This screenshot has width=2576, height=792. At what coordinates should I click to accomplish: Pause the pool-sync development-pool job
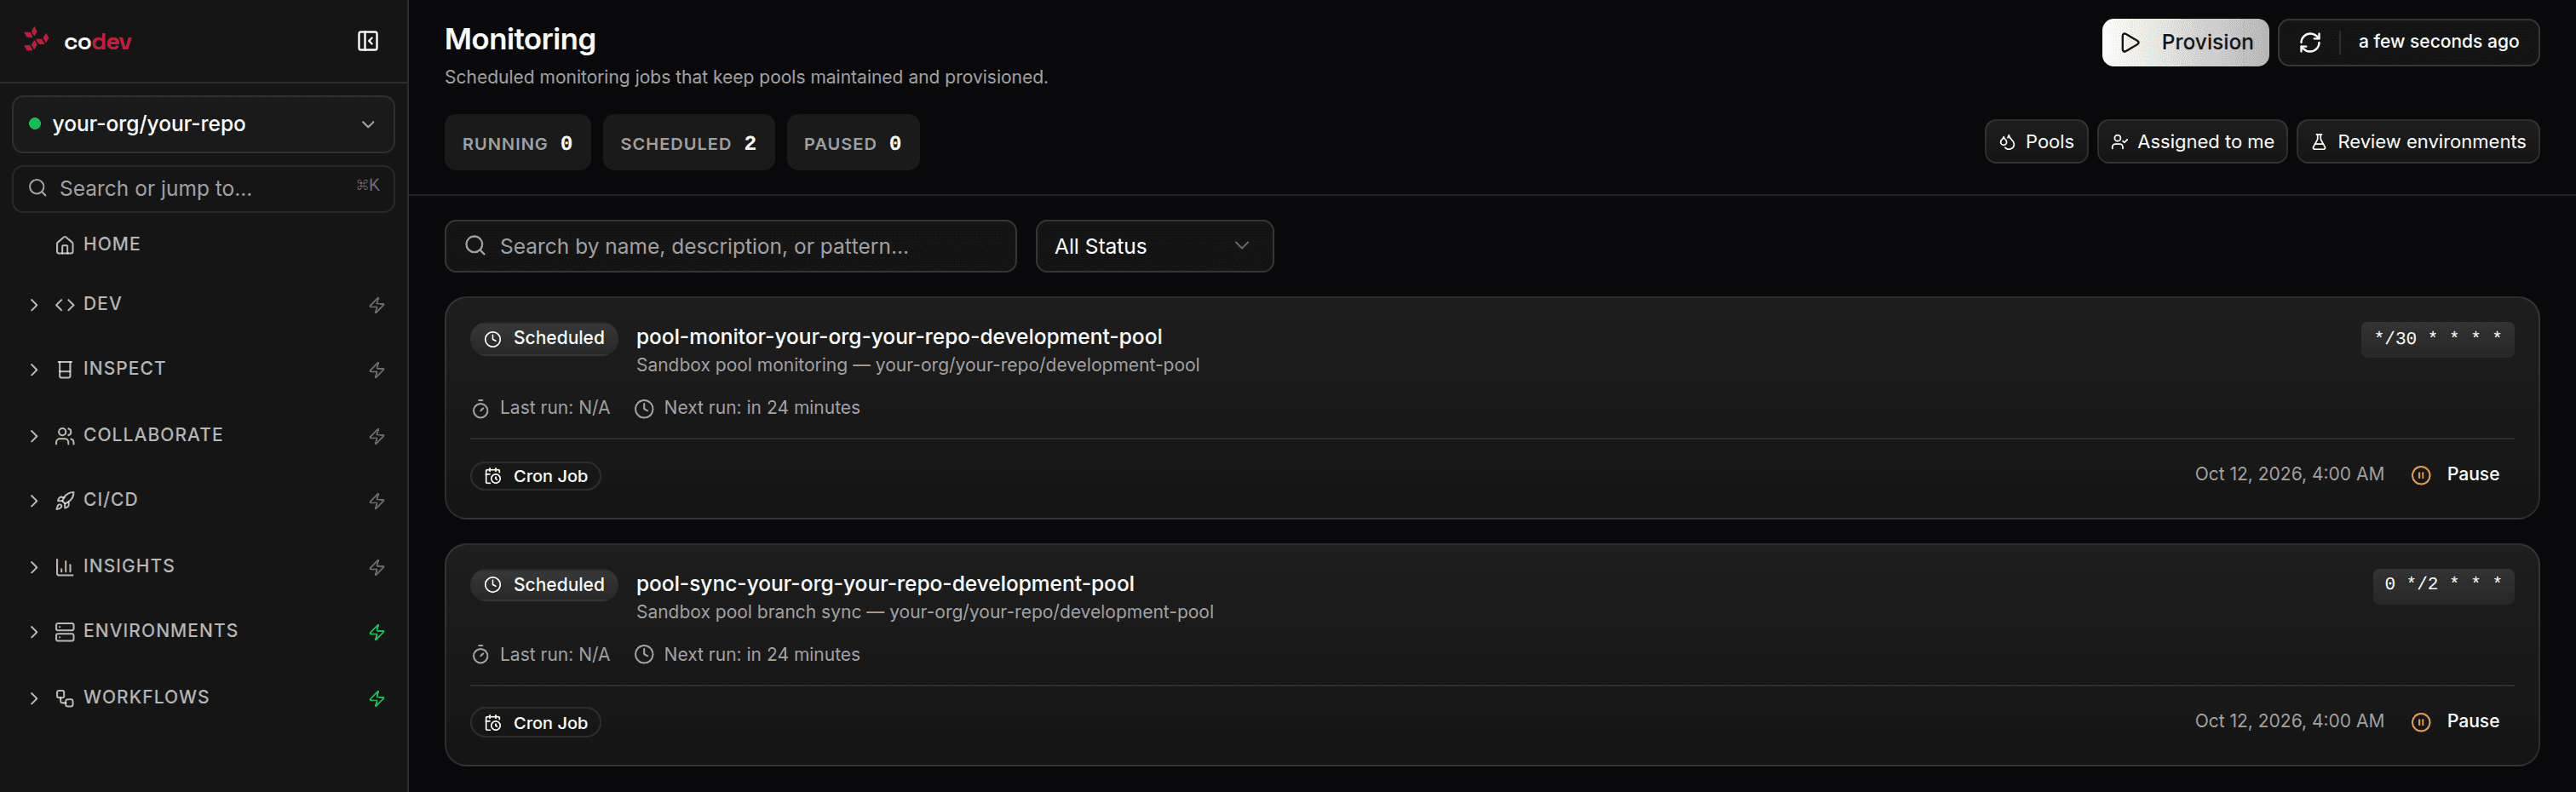click(x=2456, y=721)
